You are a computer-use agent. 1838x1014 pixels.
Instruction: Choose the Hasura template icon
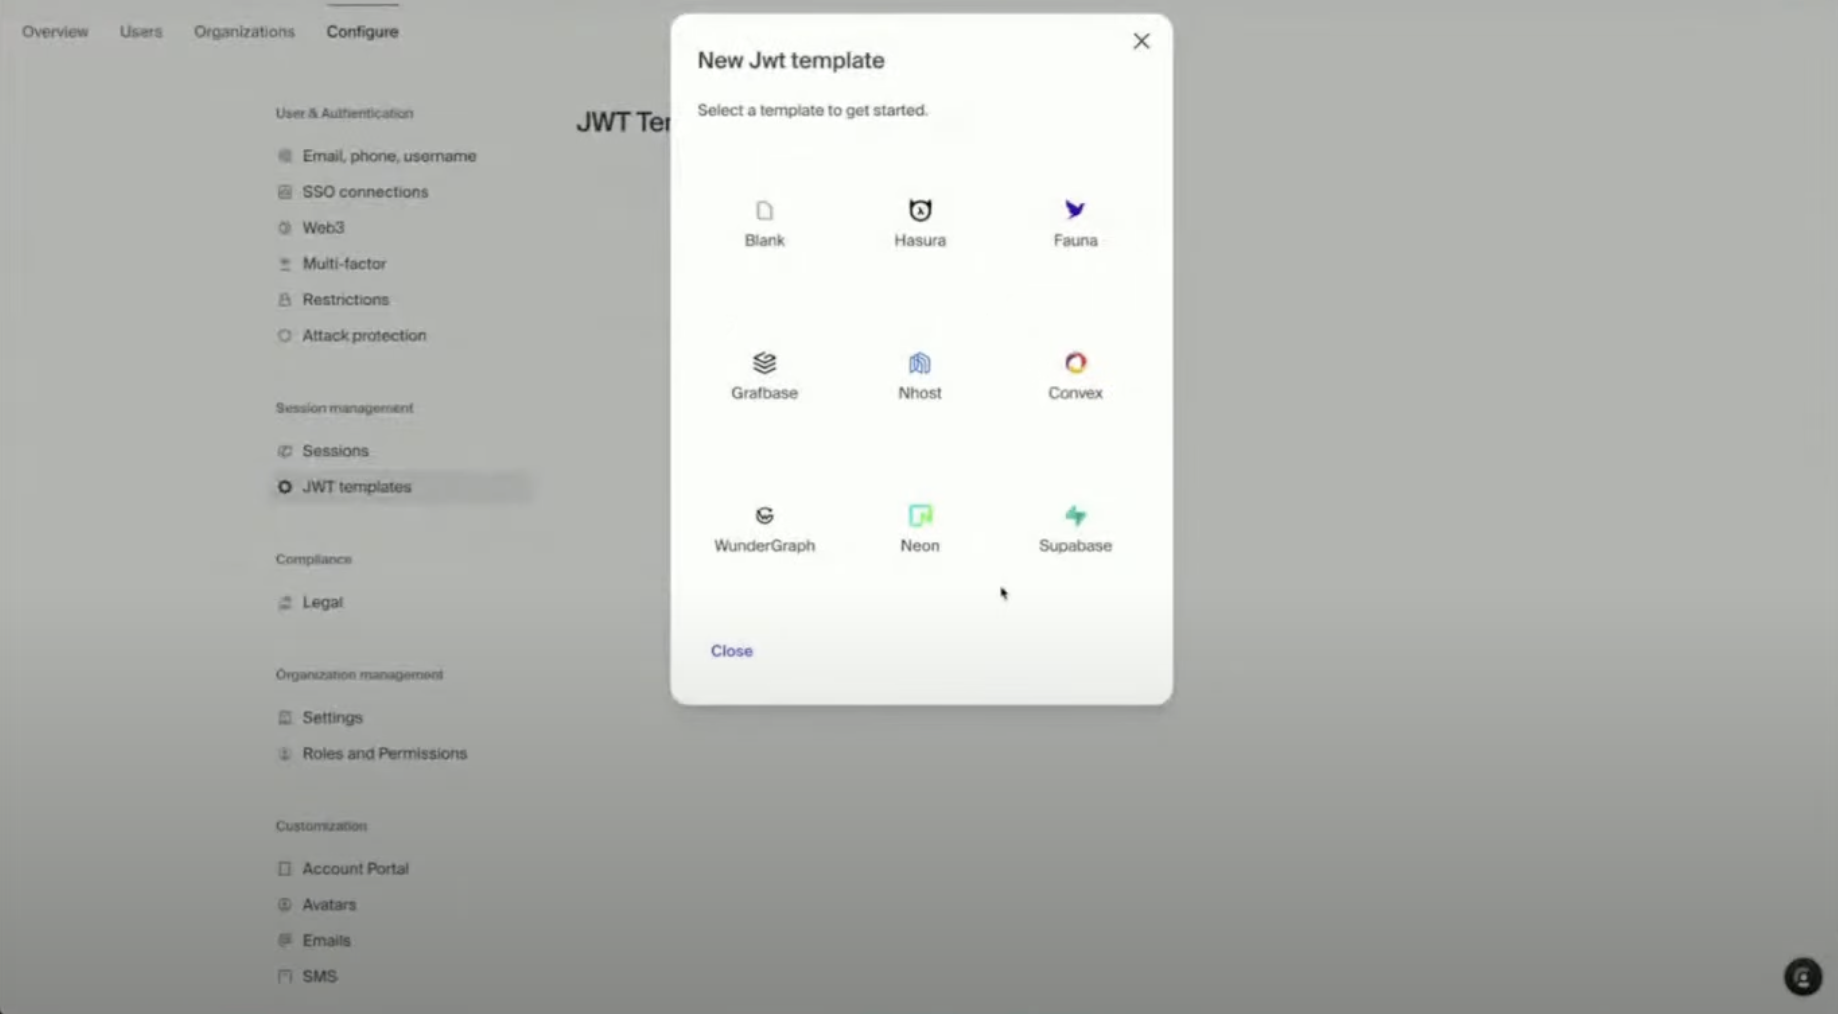click(920, 210)
